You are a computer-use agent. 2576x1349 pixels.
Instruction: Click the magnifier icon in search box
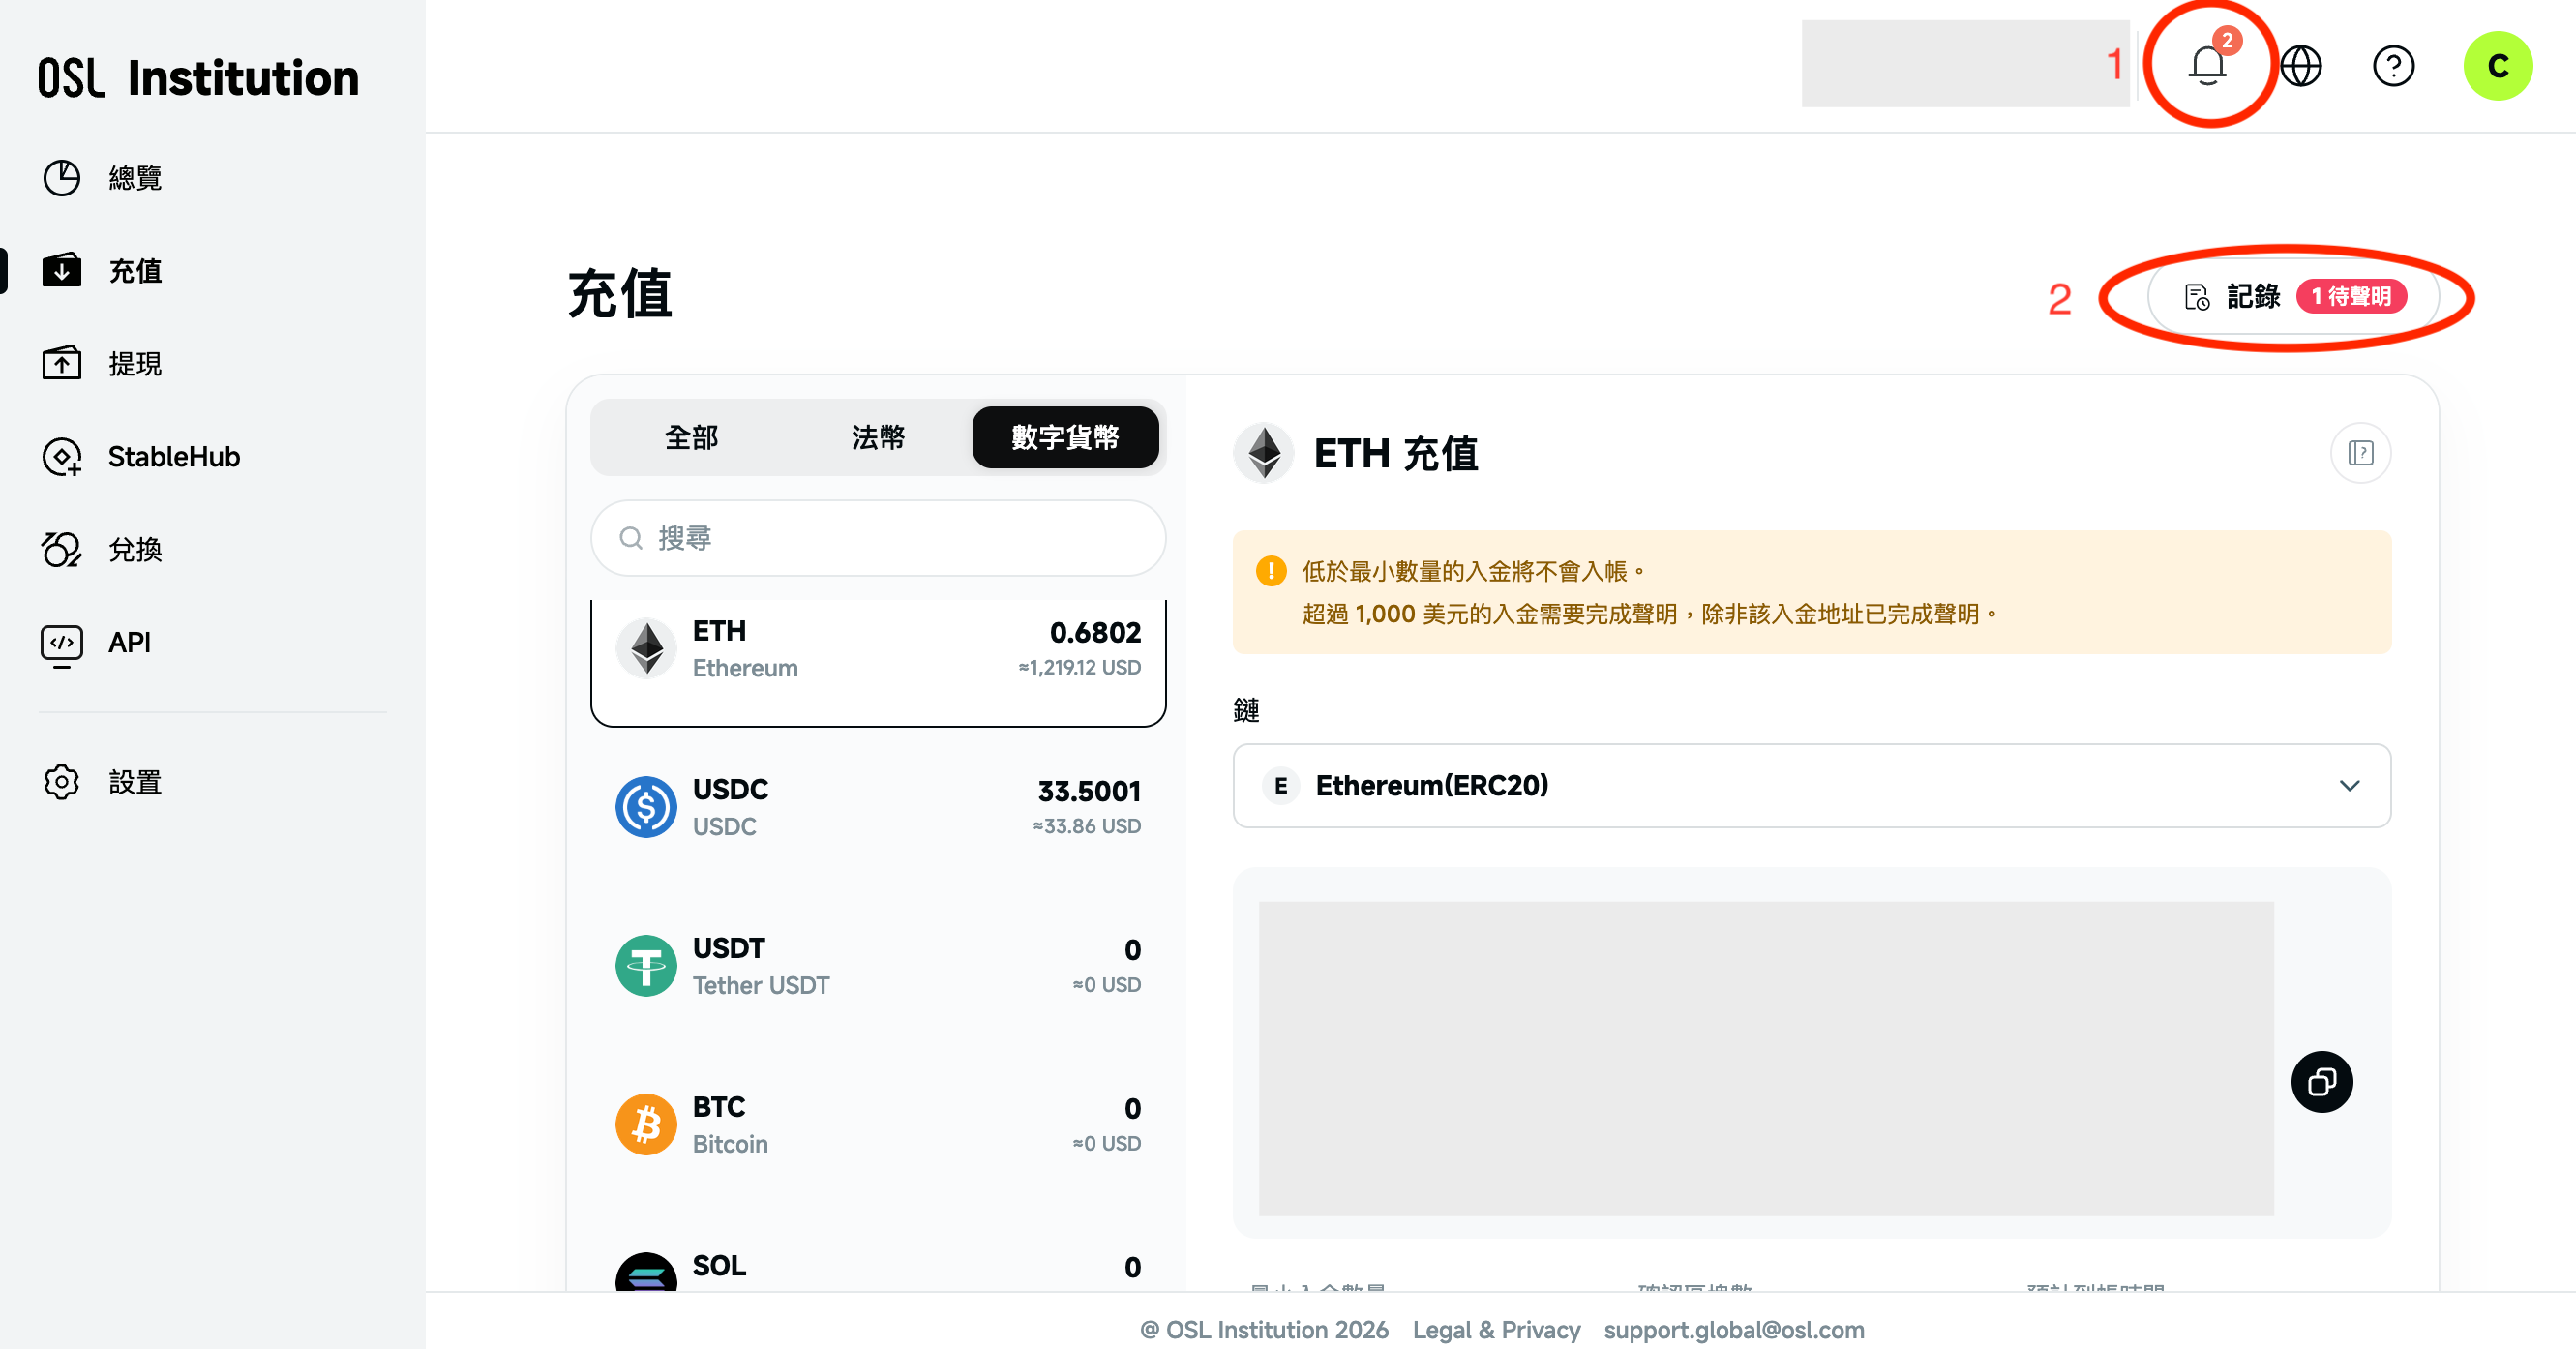click(631, 538)
